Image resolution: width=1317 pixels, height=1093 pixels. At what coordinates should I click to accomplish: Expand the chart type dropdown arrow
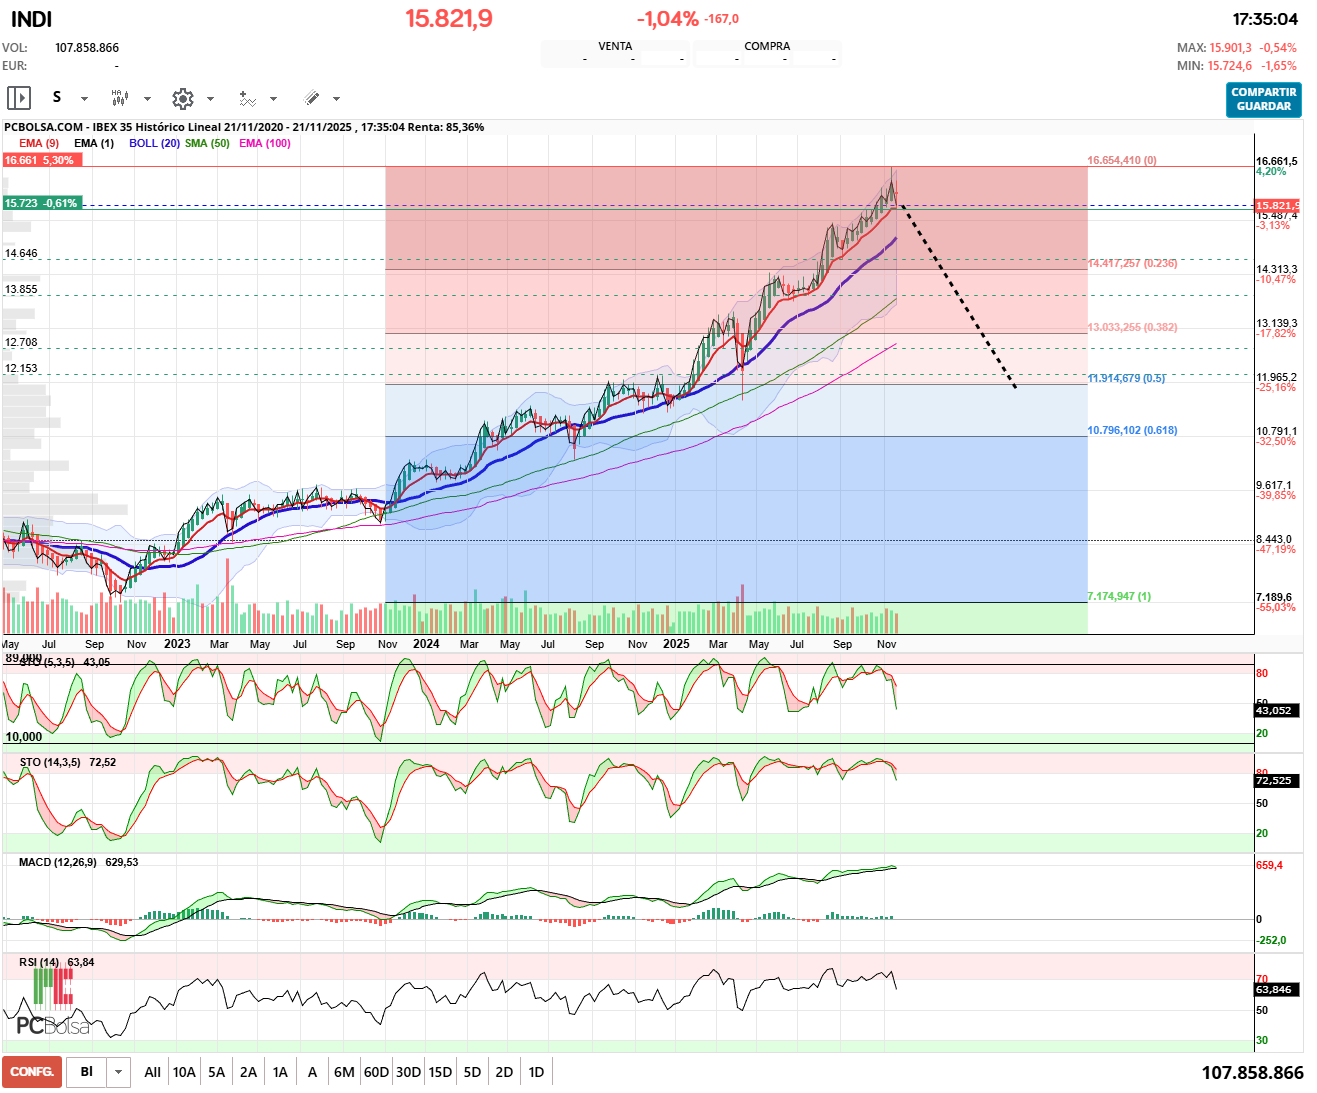pyautogui.click(x=147, y=99)
